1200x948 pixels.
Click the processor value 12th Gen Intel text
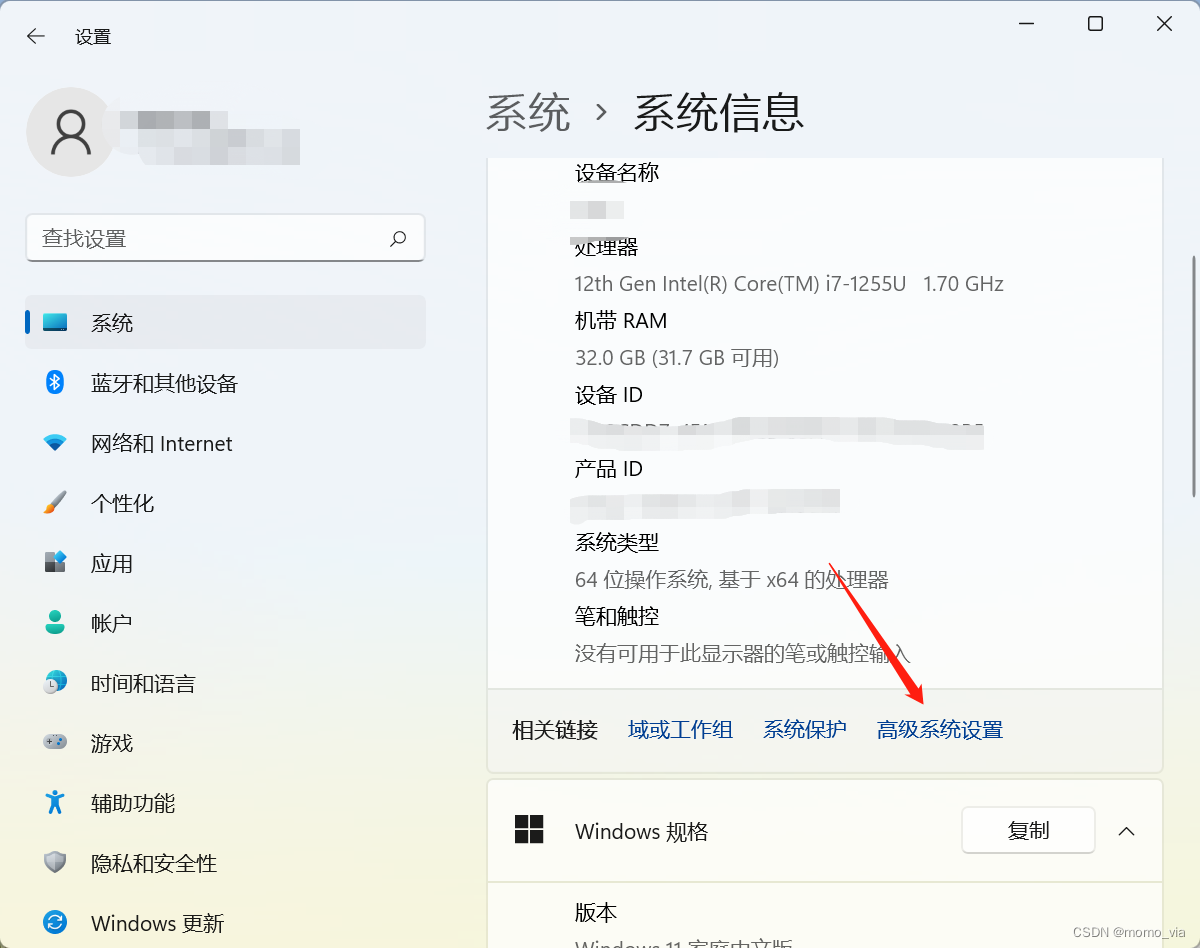click(789, 284)
